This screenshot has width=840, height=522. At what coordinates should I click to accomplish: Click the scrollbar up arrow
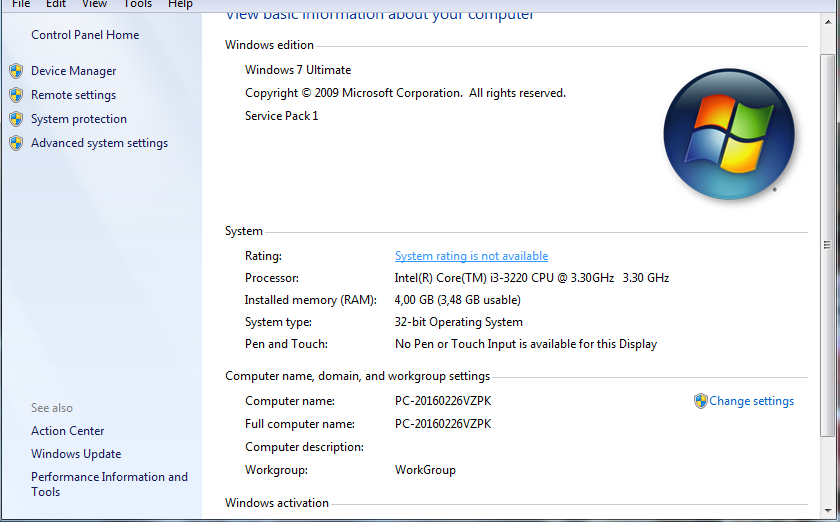[828, 23]
